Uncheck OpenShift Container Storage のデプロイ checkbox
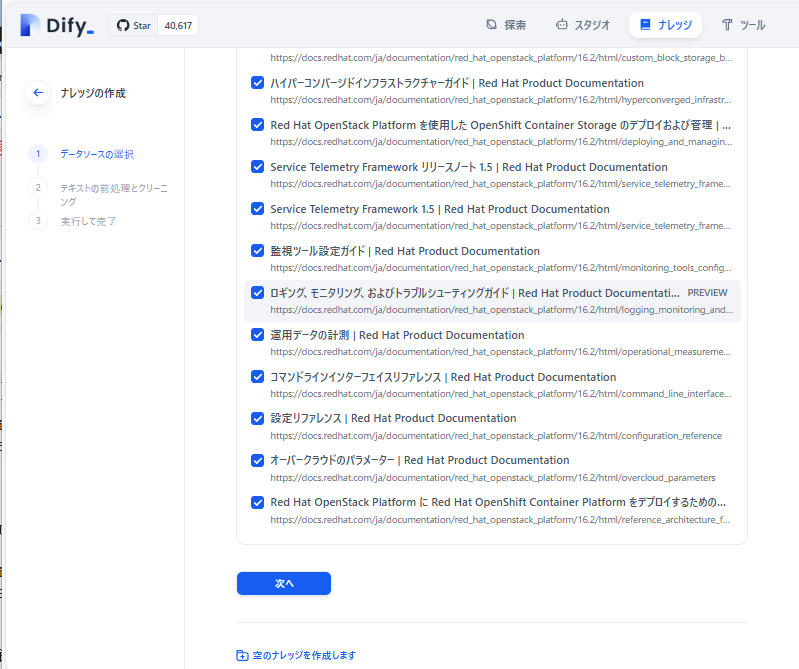 [x=257, y=125]
